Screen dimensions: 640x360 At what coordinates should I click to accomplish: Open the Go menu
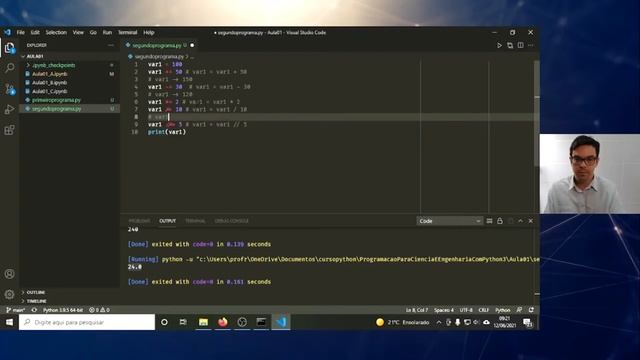93,32
